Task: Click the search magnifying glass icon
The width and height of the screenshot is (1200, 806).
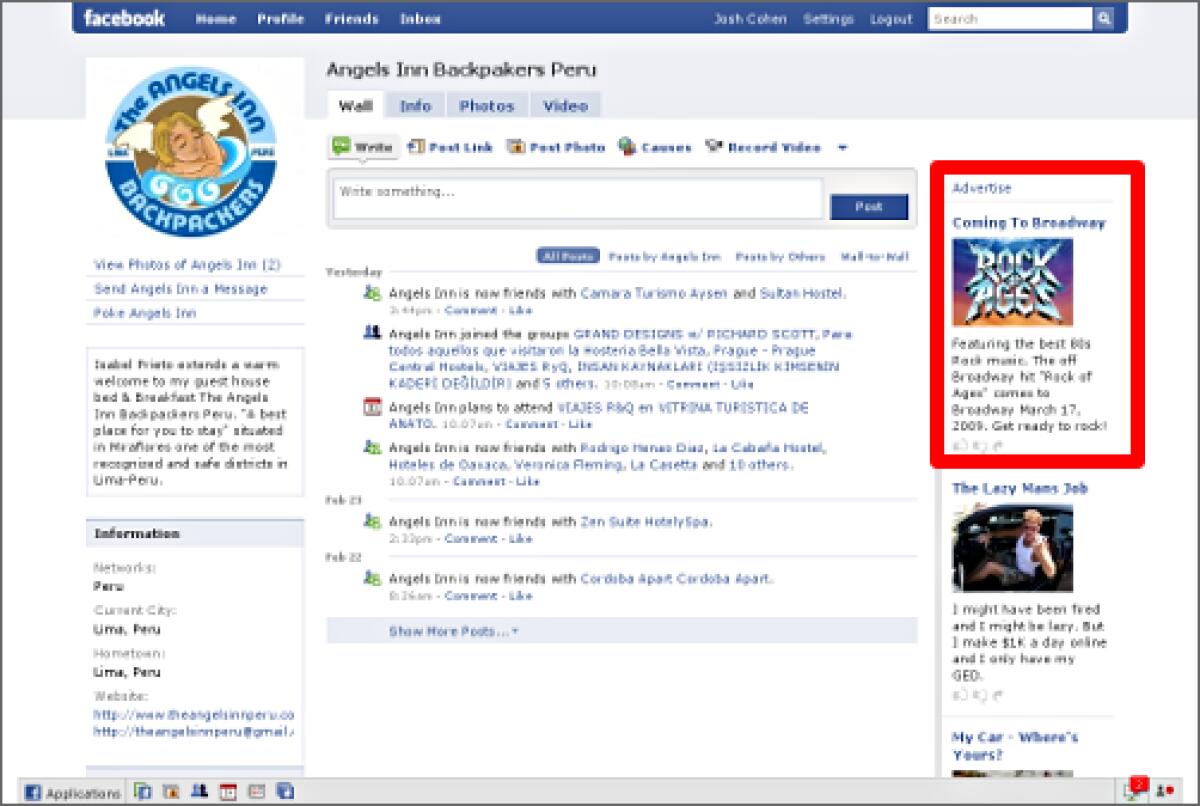Action: (1104, 18)
